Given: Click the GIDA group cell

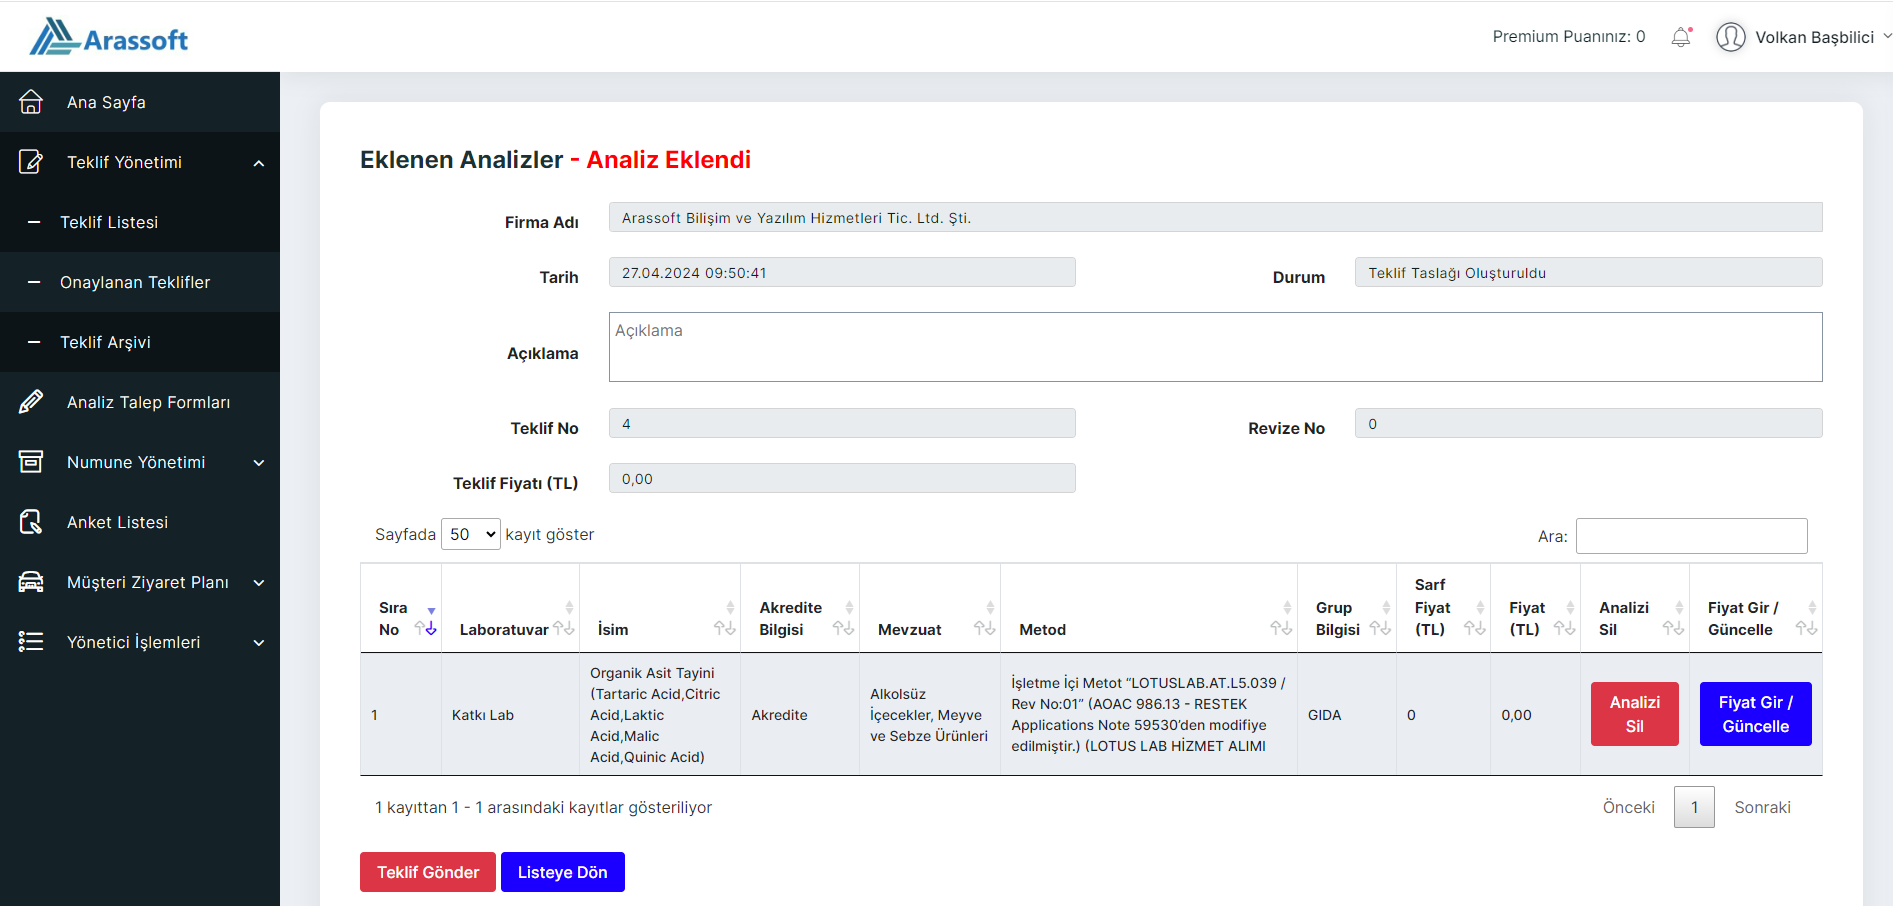Looking at the screenshot, I should pyautogui.click(x=1346, y=715).
